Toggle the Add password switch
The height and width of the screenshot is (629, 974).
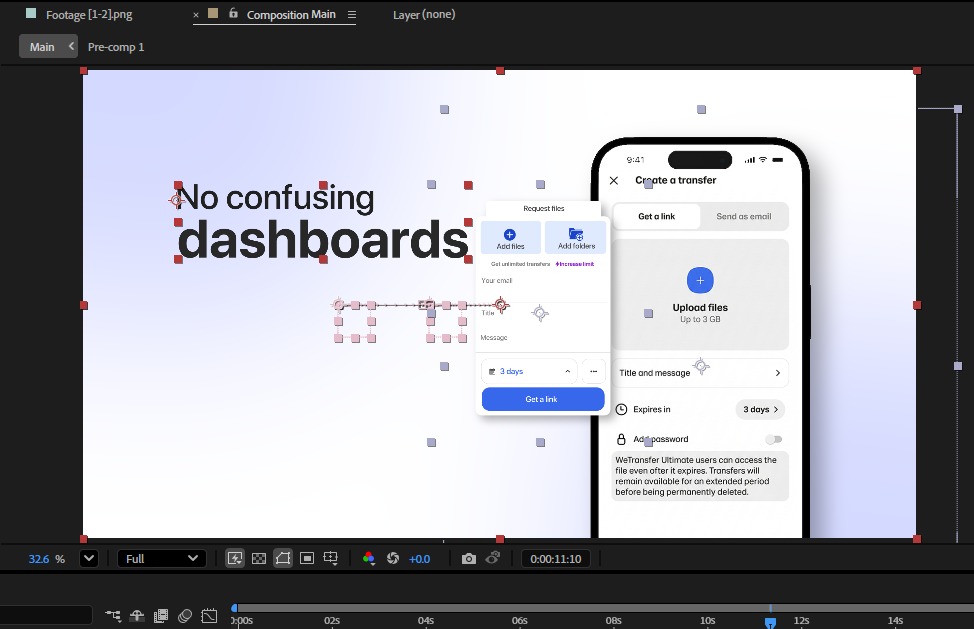tap(773, 440)
